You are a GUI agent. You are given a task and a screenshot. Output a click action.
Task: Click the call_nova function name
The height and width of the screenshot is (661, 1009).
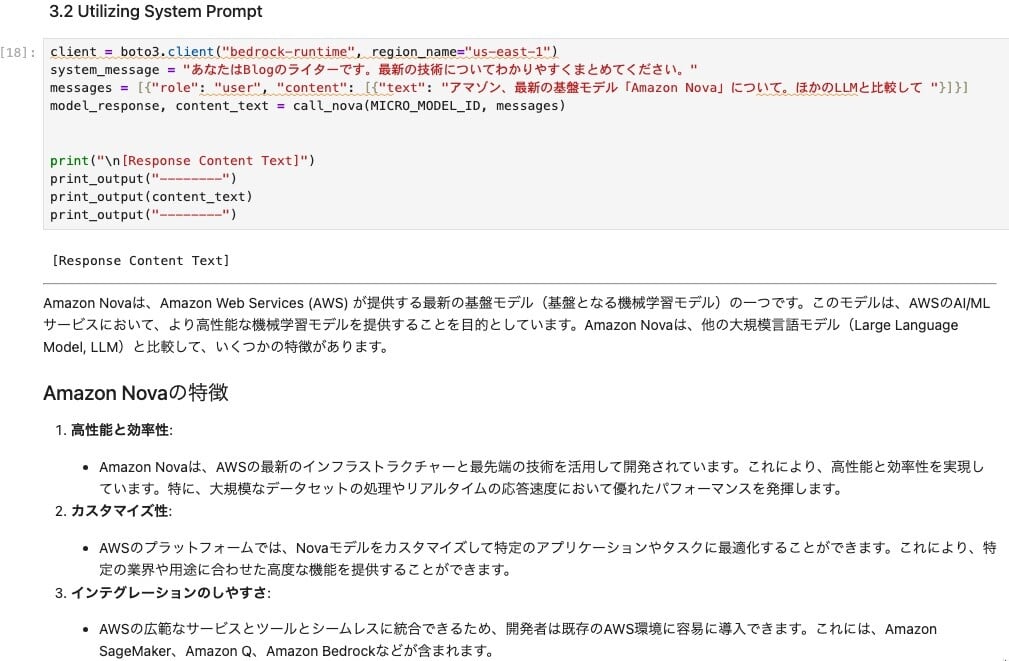pos(328,106)
